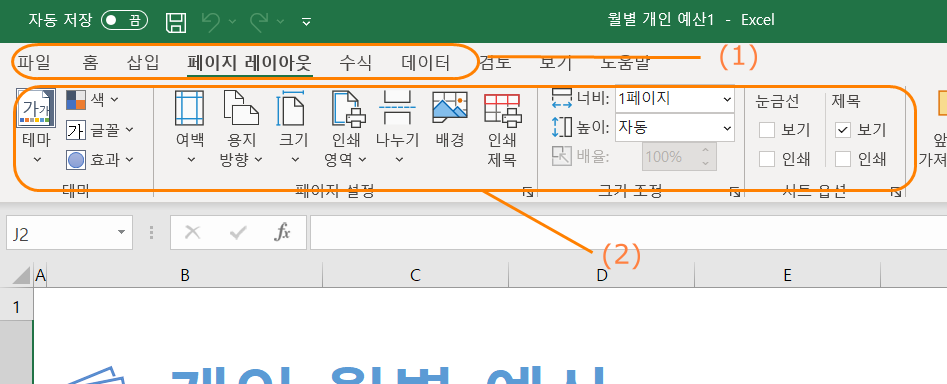
Task: Switch to the 수식 tab
Action: [x=356, y=62]
